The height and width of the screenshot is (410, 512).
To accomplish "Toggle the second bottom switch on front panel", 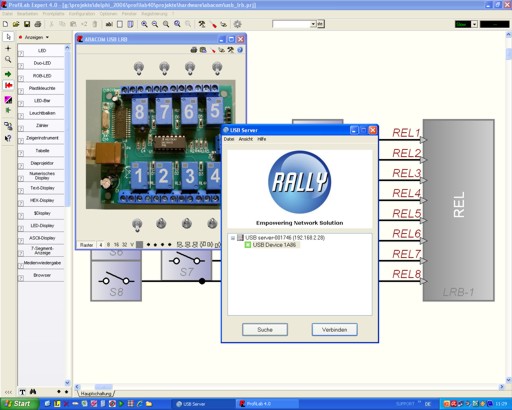I will [x=161, y=223].
